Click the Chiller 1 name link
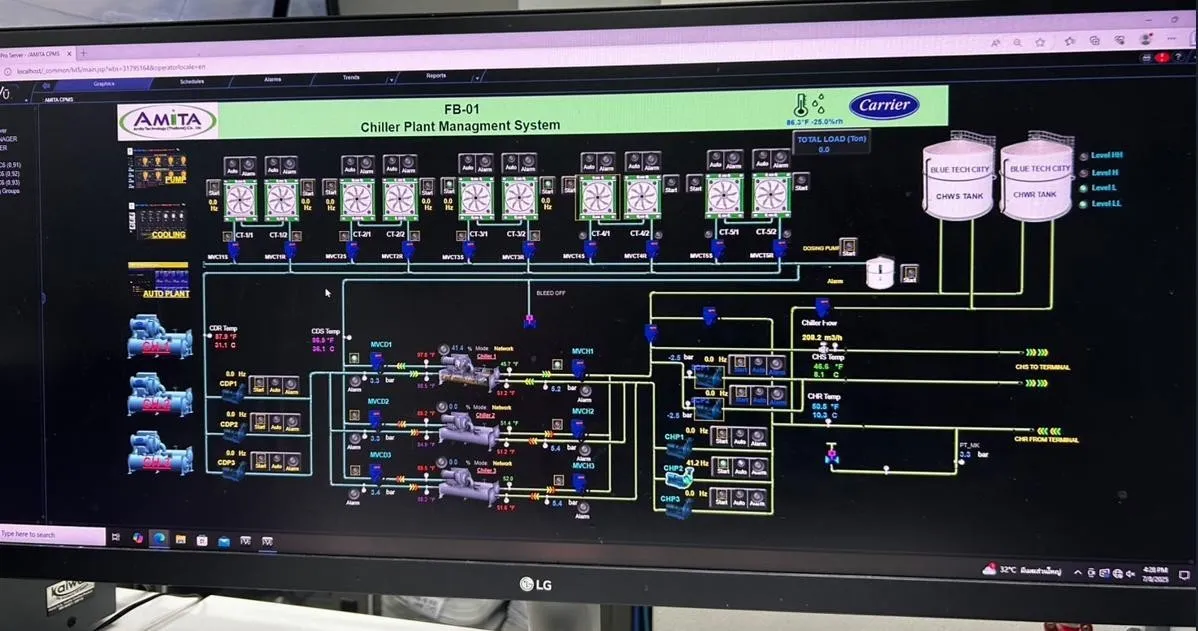 point(486,356)
